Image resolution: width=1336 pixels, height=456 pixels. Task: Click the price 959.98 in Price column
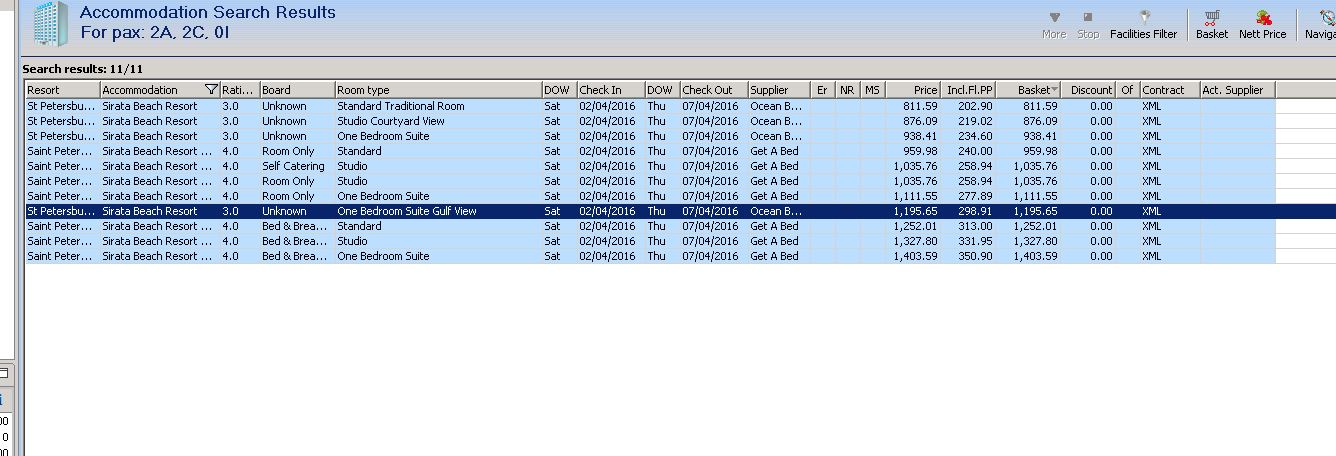tap(920, 151)
